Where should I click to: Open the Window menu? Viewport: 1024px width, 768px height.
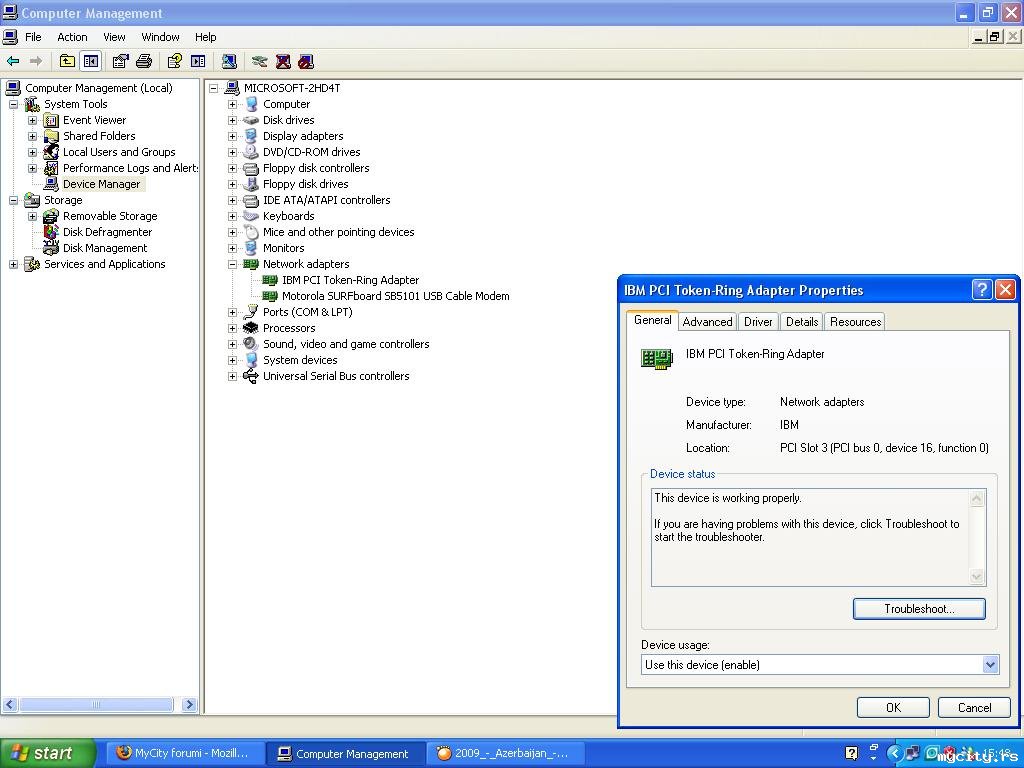pyautogui.click(x=160, y=37)
